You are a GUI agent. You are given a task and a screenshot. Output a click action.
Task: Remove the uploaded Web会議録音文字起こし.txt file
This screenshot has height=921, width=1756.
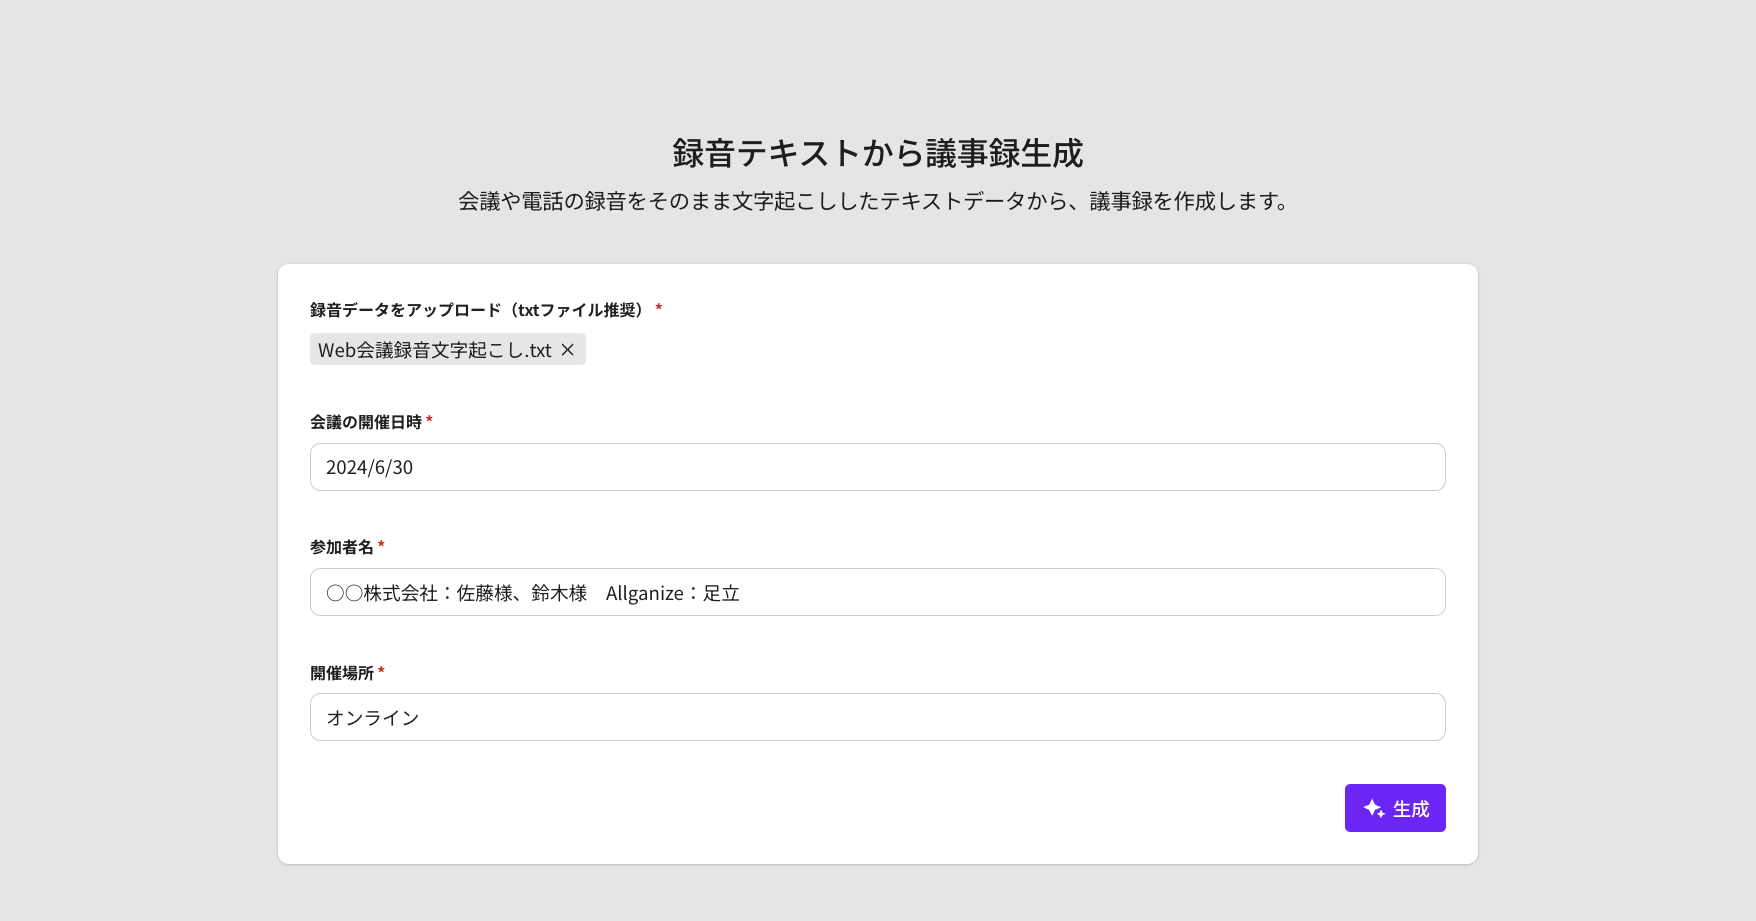click(x=567, y=350)
